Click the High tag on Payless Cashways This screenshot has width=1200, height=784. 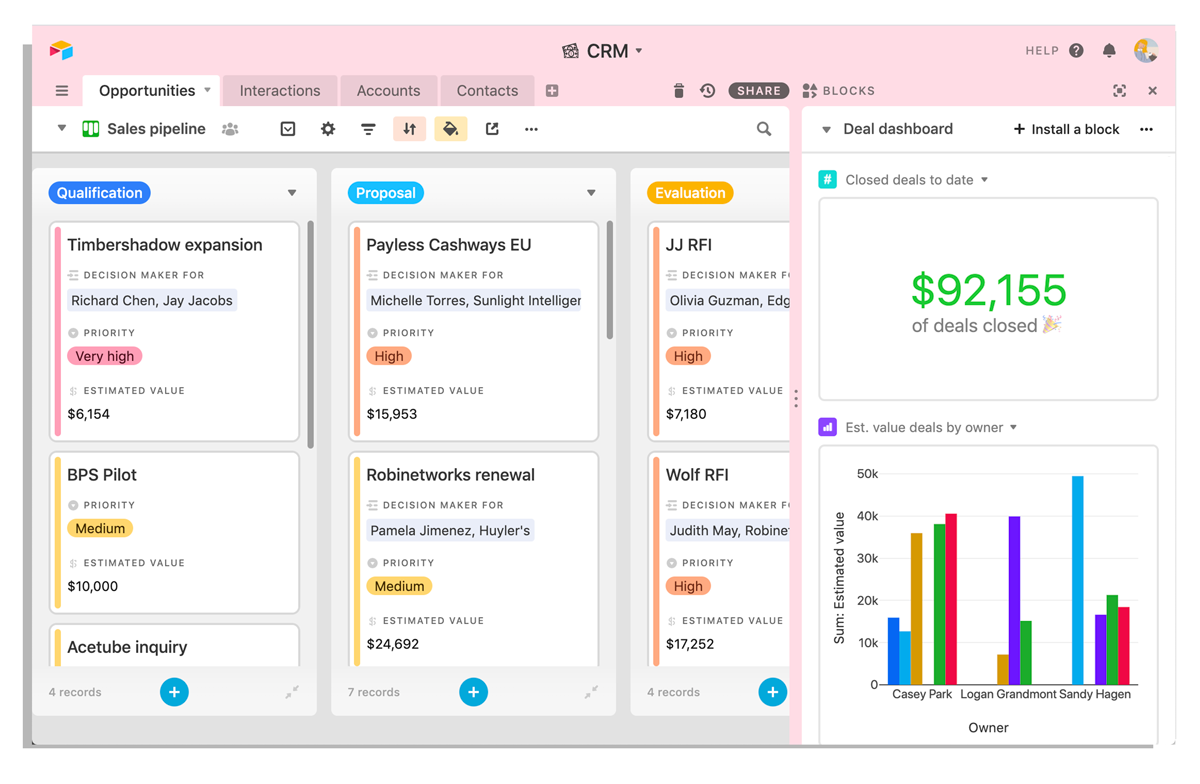coord(389,356)
